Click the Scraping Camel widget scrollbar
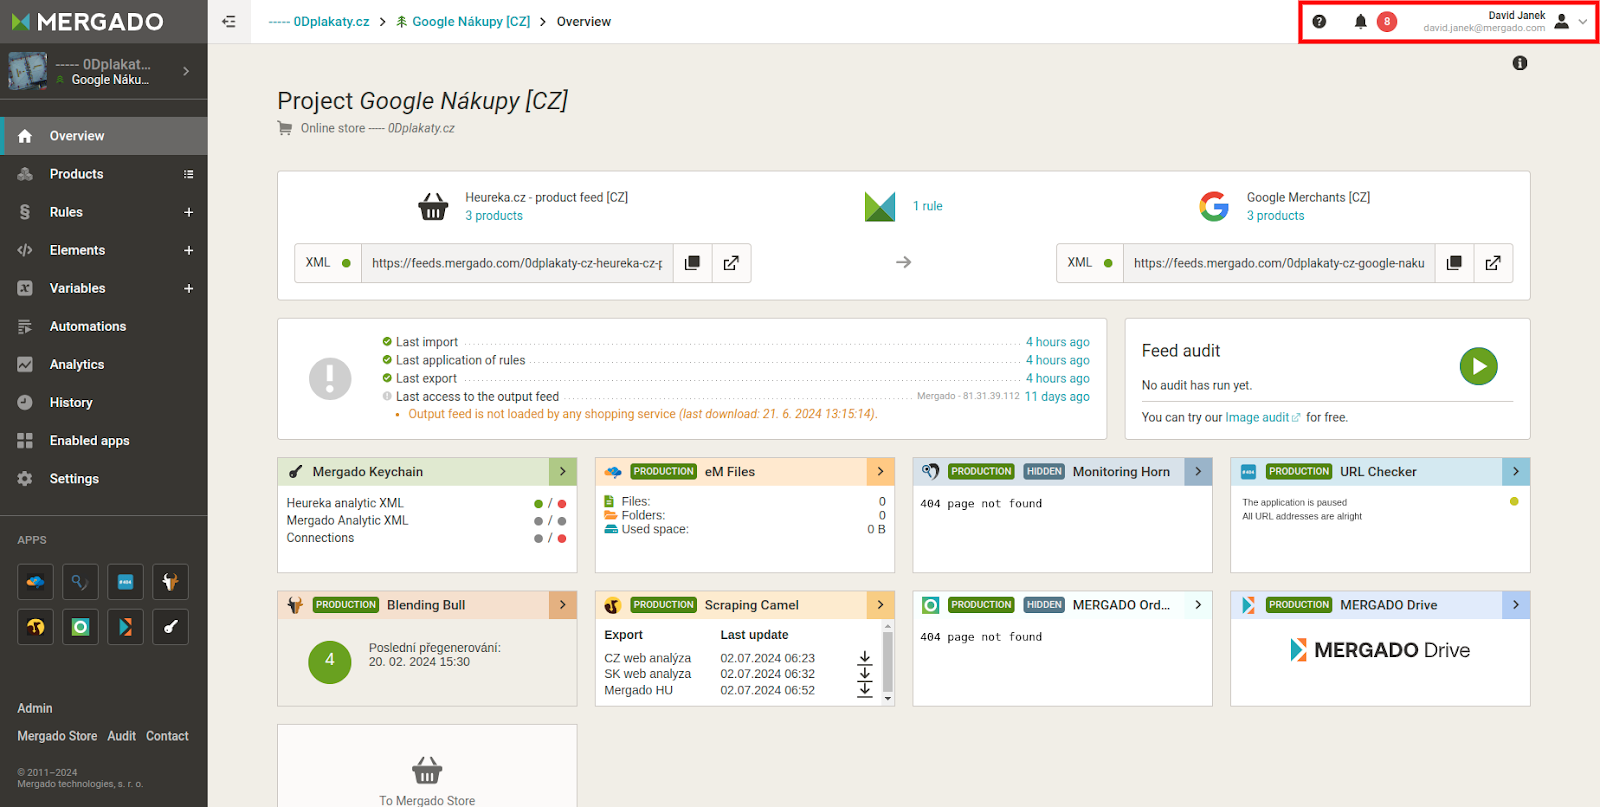Image resolution: width=1600 pixels, height=807 pixels. 887,661
